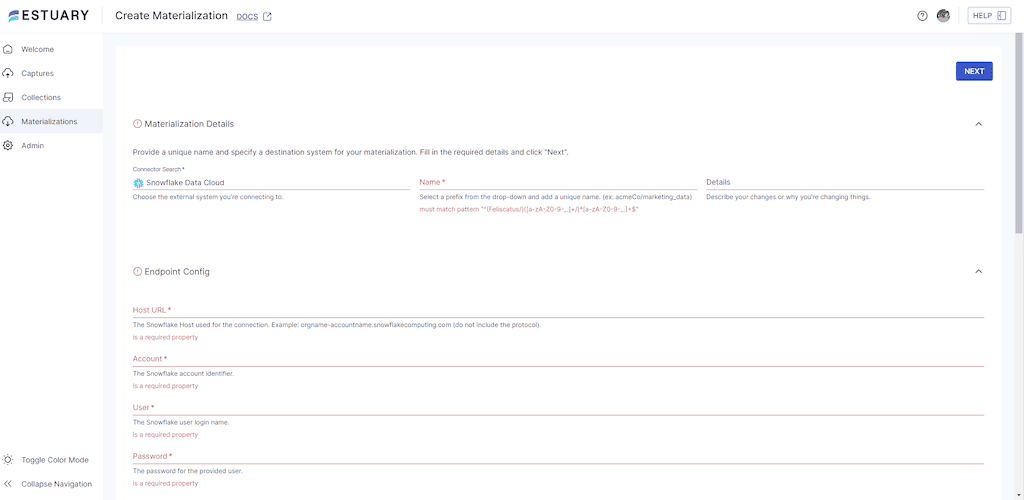Click the Endpoint Config error icon

tap(137, 272)
